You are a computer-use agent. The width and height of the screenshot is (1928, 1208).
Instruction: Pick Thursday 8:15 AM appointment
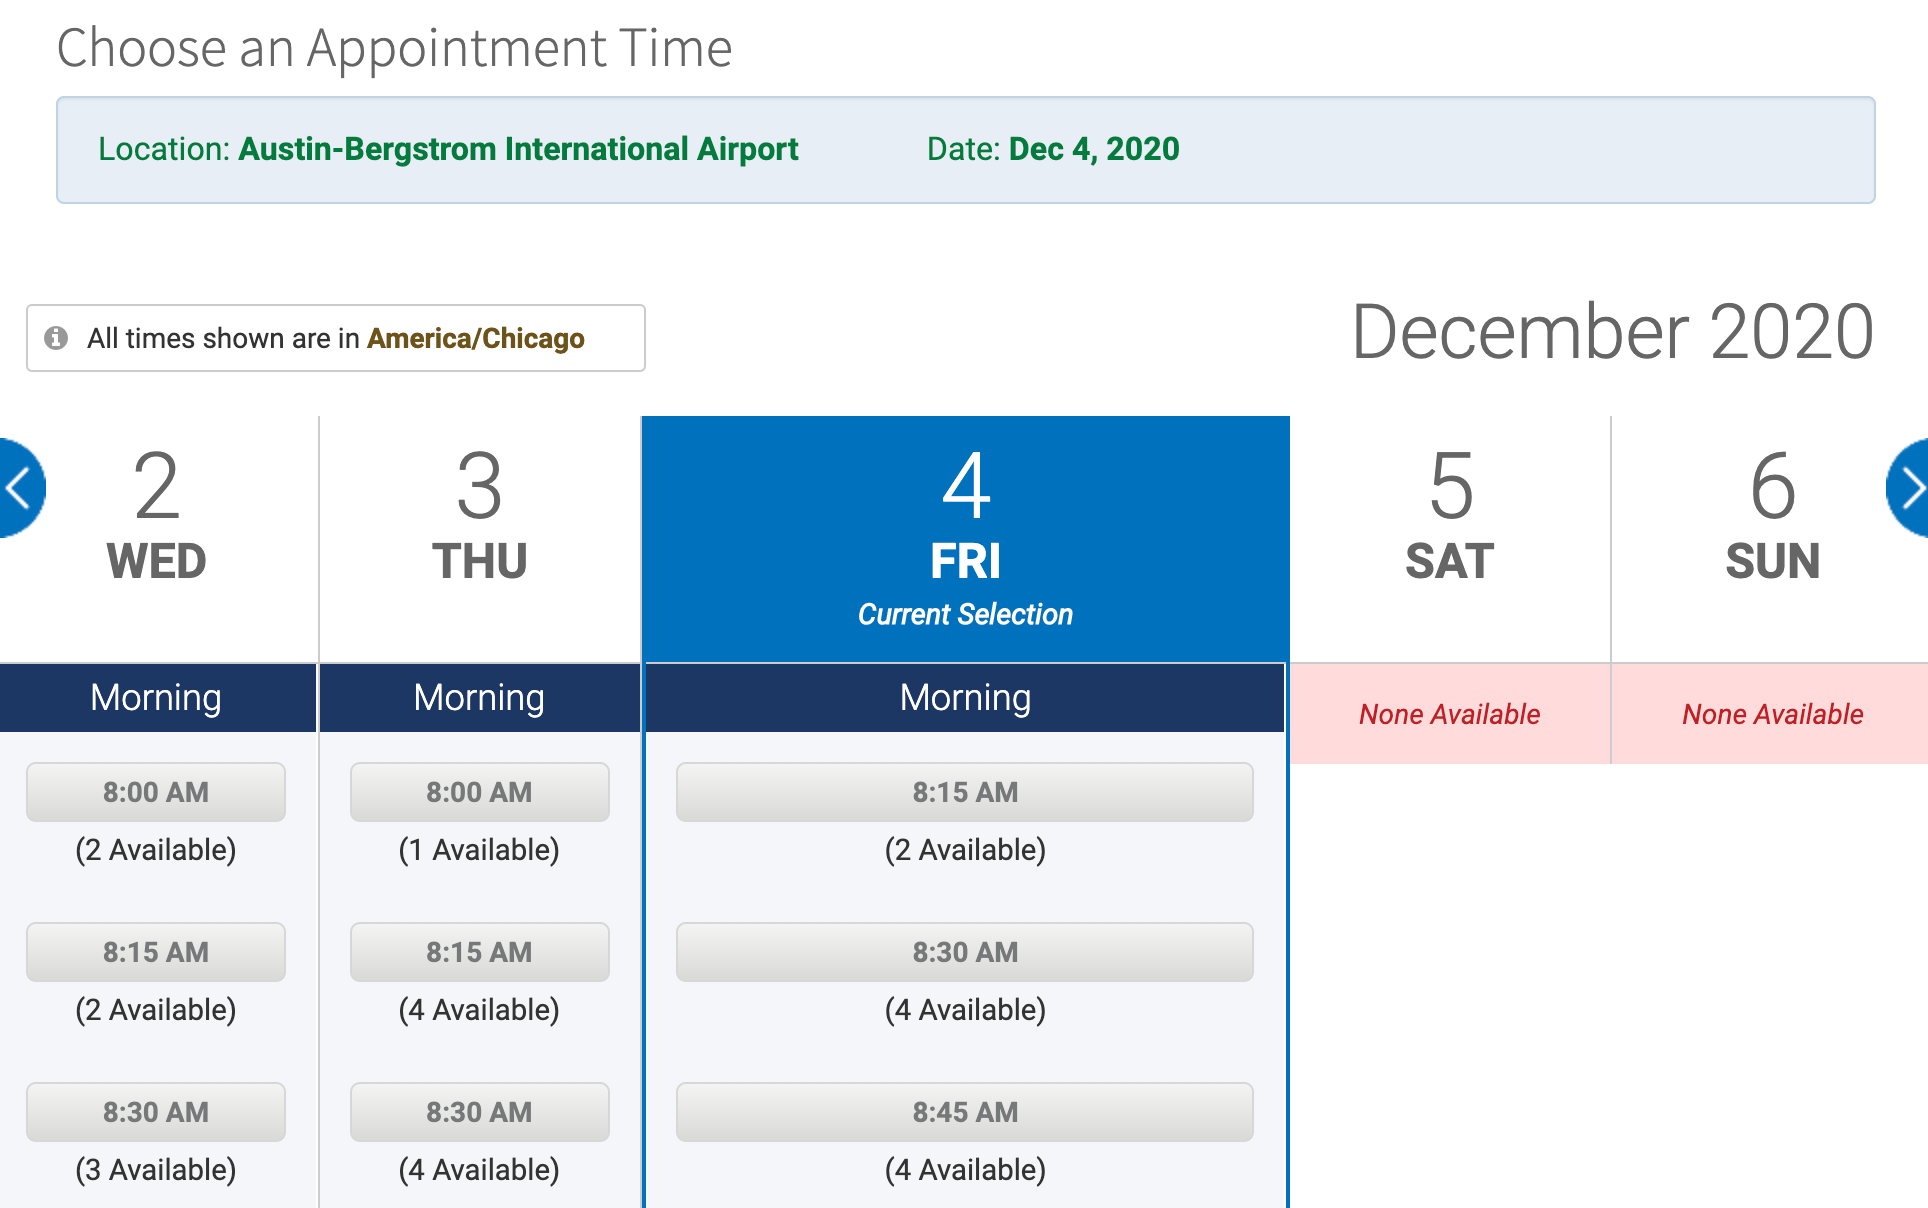[479, 952]
